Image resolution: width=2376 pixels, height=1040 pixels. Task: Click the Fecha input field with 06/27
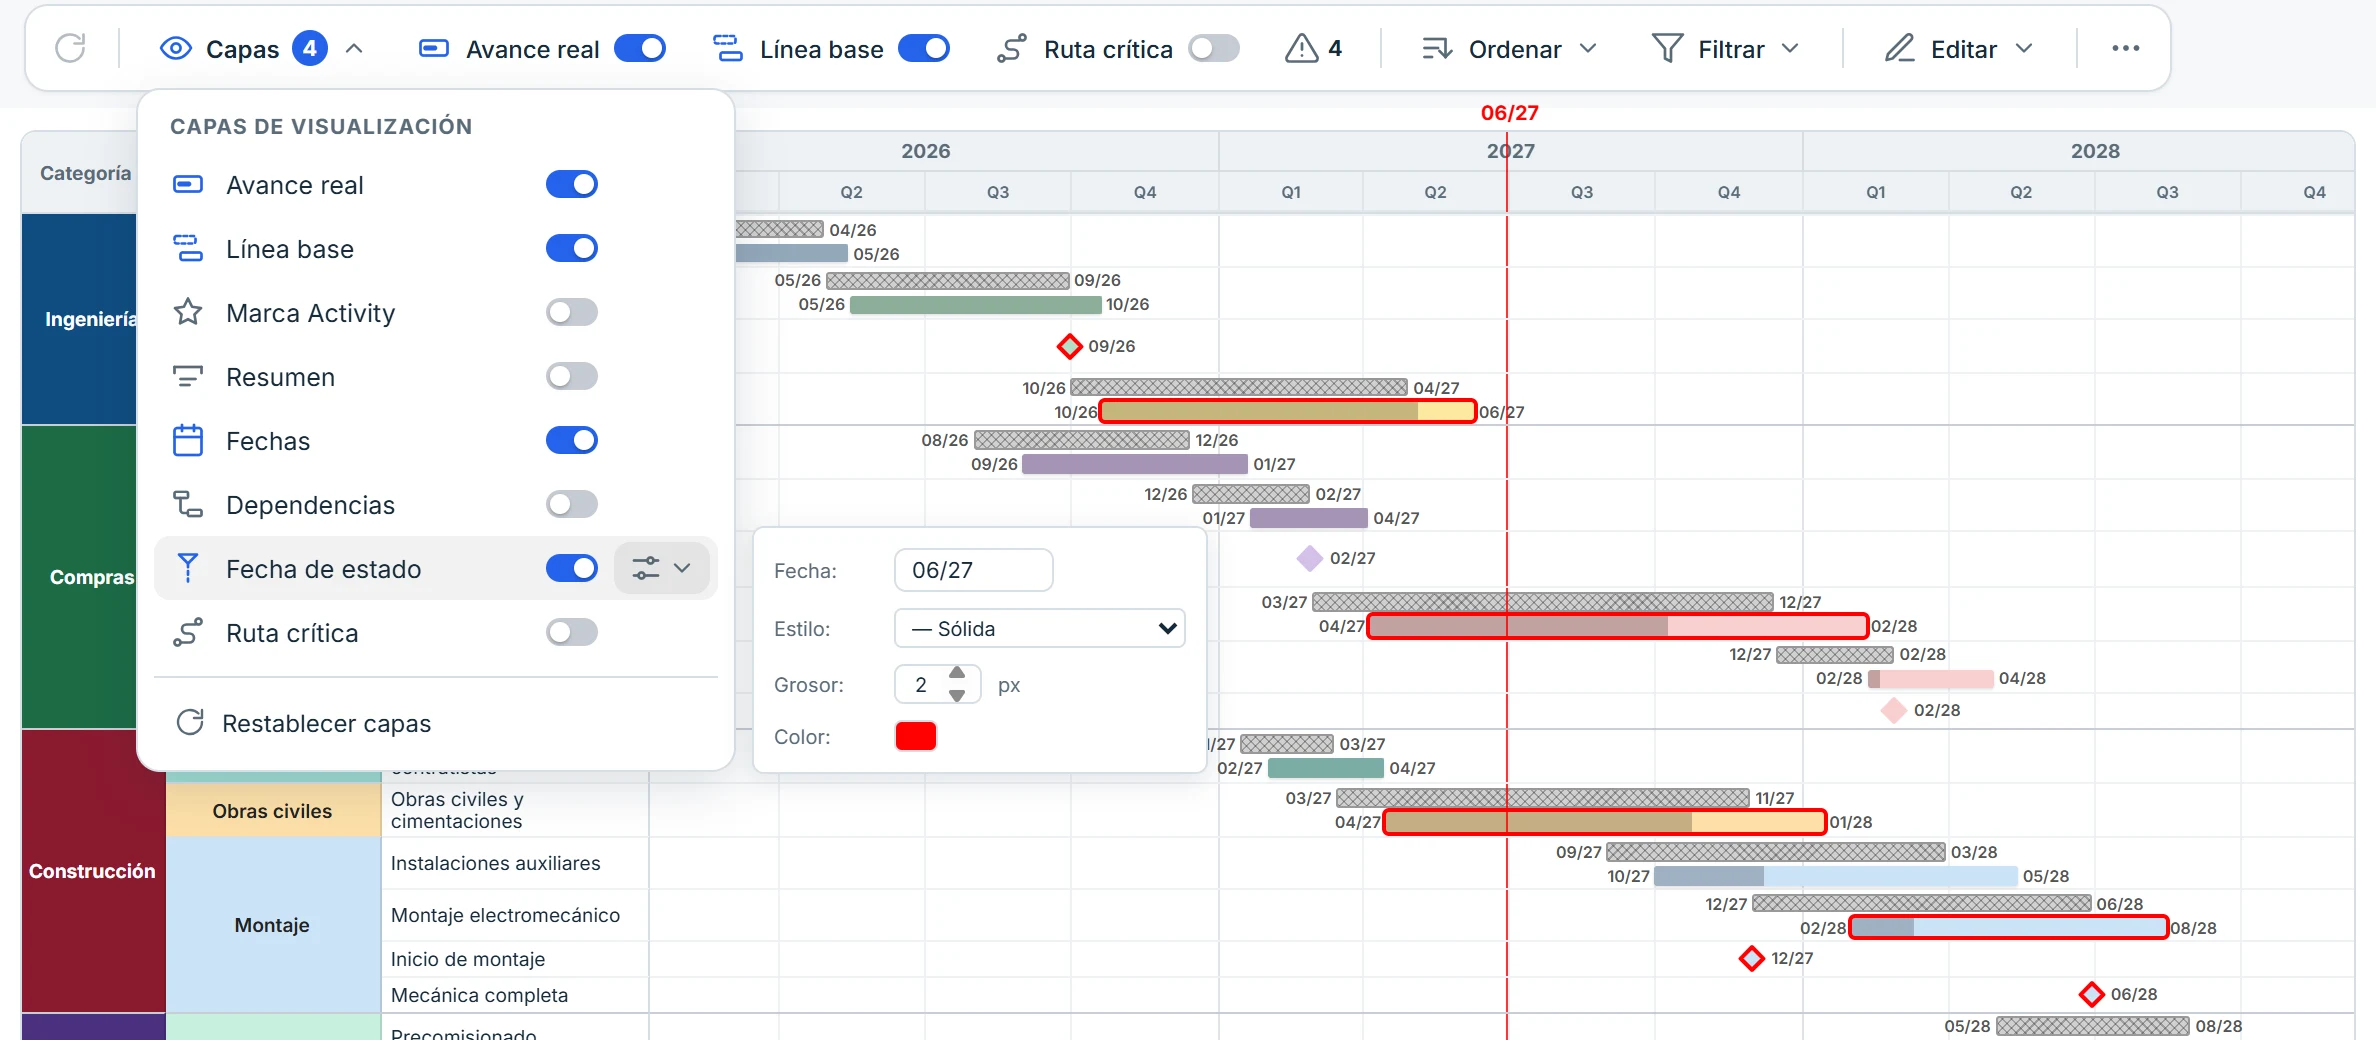[x=974, y=570]
